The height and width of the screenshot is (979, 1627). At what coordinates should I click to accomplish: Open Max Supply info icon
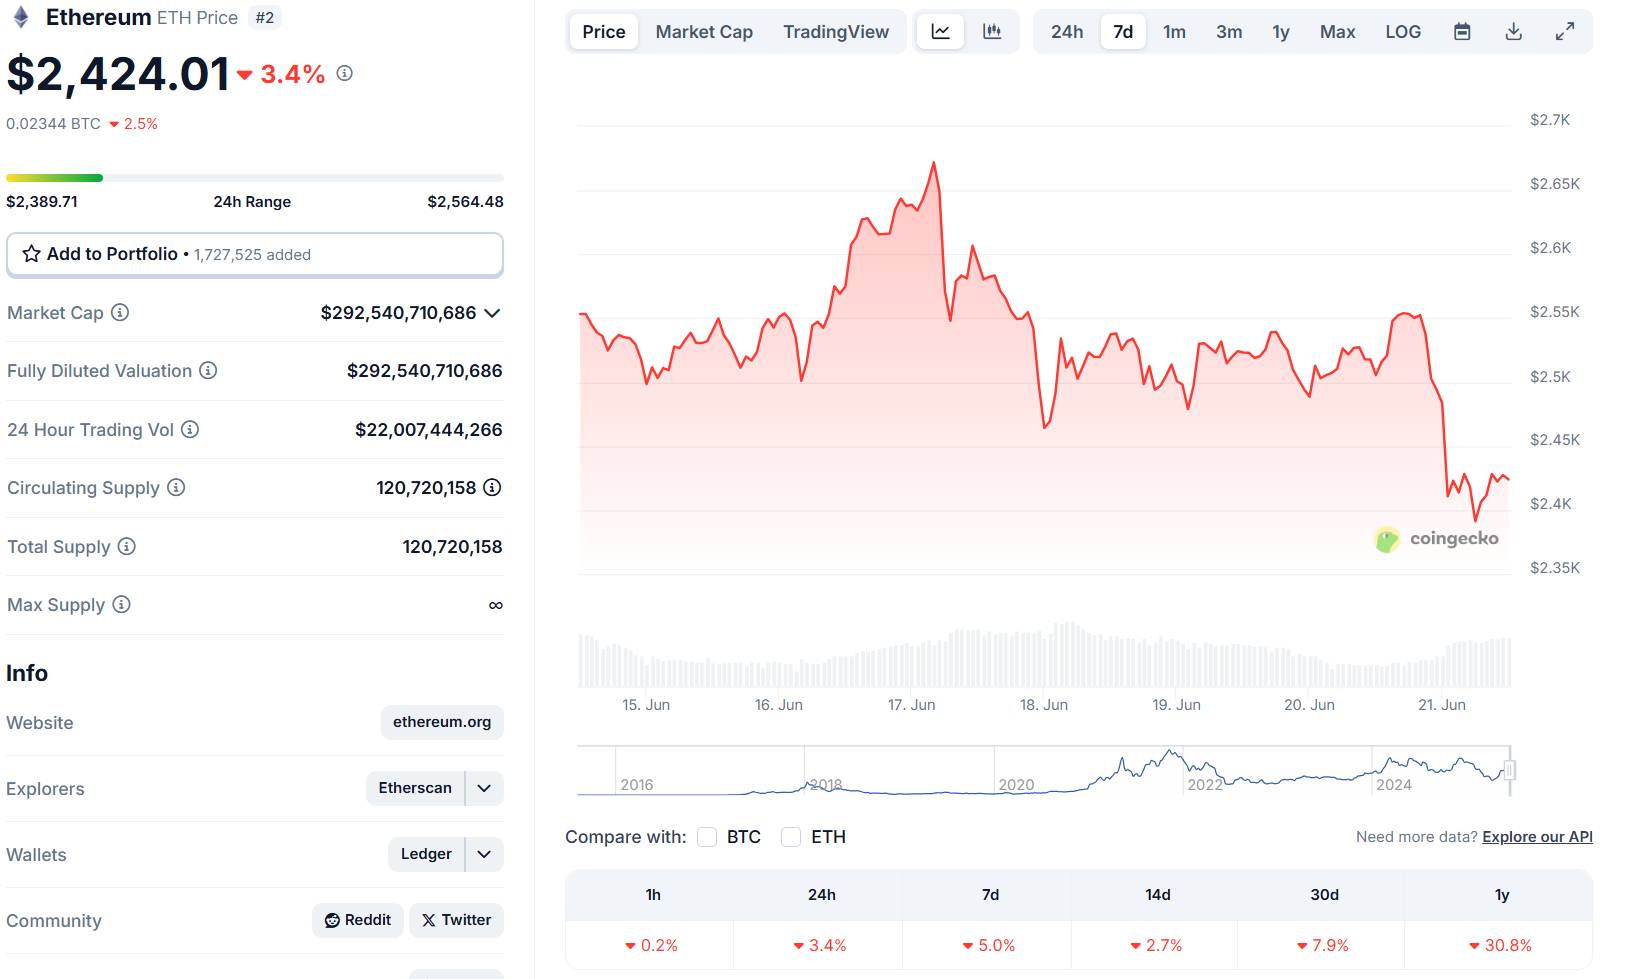tap(121, 604)
